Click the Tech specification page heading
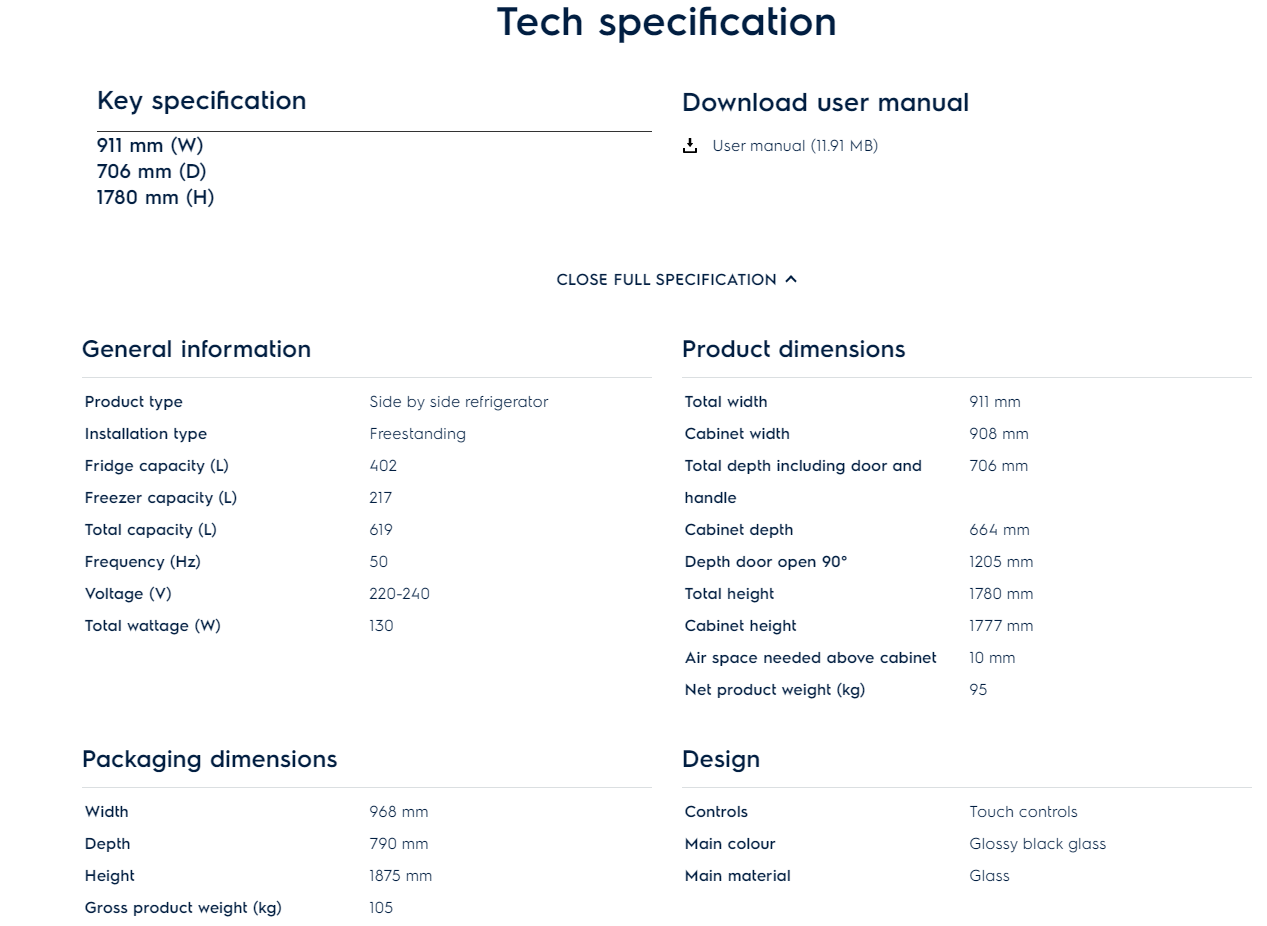 [x=666, y=22]
